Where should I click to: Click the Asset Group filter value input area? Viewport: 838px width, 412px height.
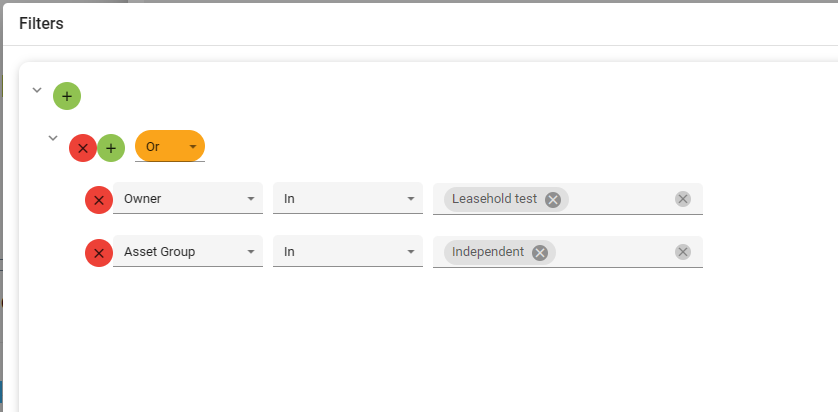tap(615, 252)
